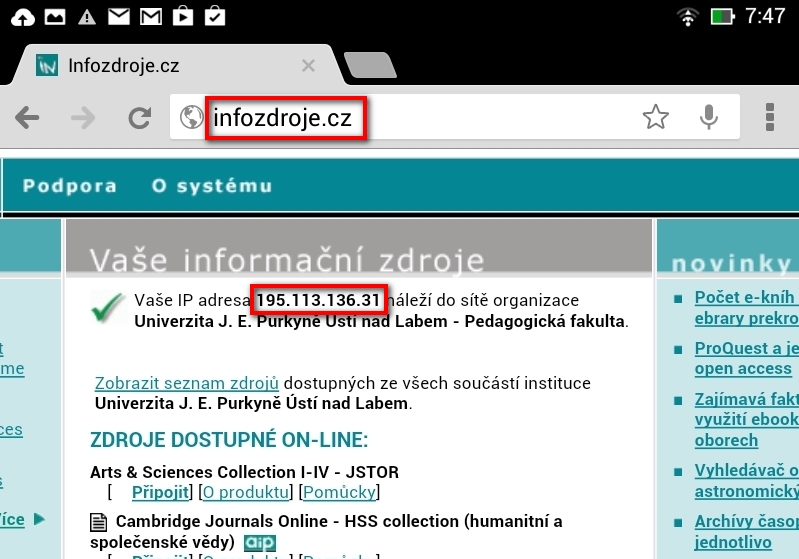Tap Pedagogická fakulta organization name

click(544, 322)
